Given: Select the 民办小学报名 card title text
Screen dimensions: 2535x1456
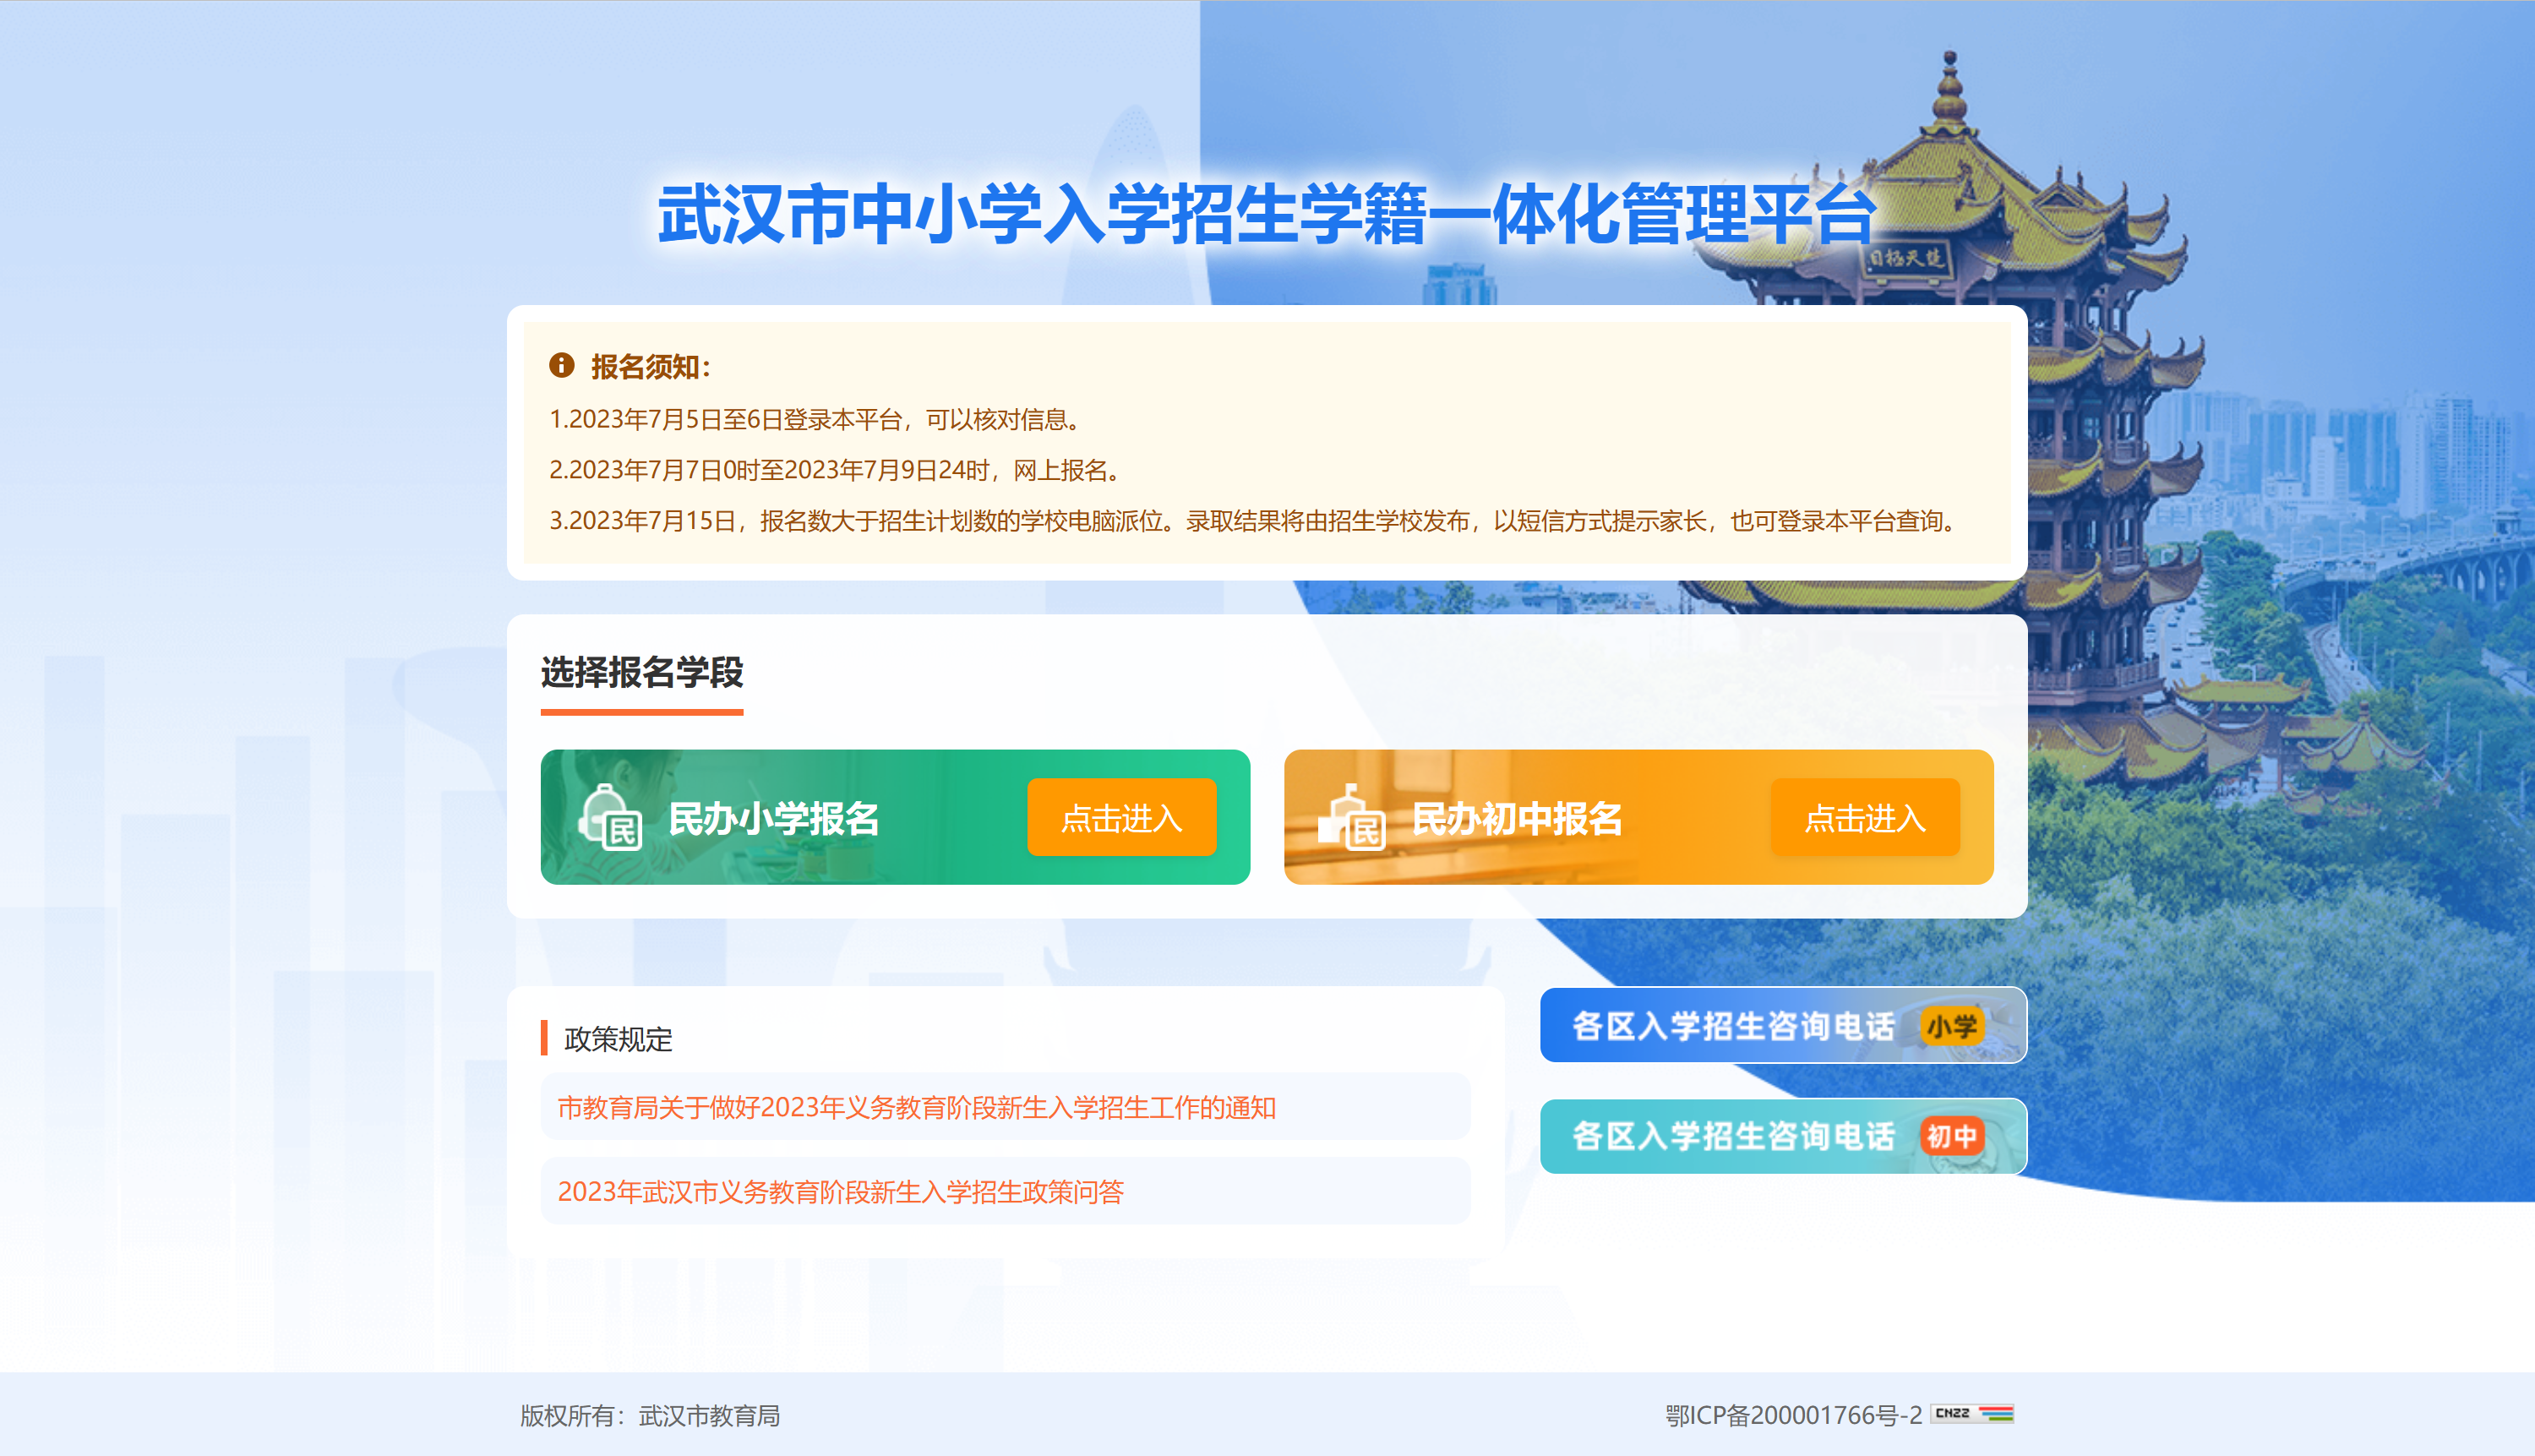Looking at the screenshot, I should (773, 819).
